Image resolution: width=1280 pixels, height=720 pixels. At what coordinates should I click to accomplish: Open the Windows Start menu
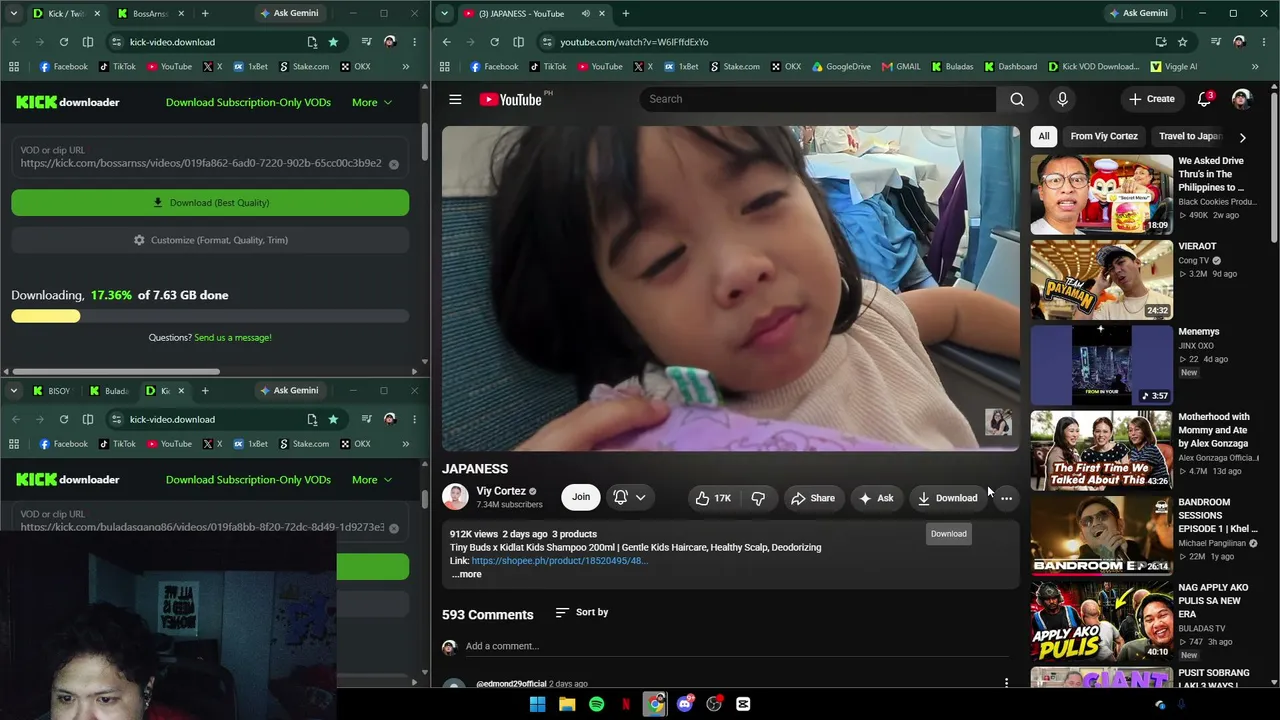click(537, 704)
